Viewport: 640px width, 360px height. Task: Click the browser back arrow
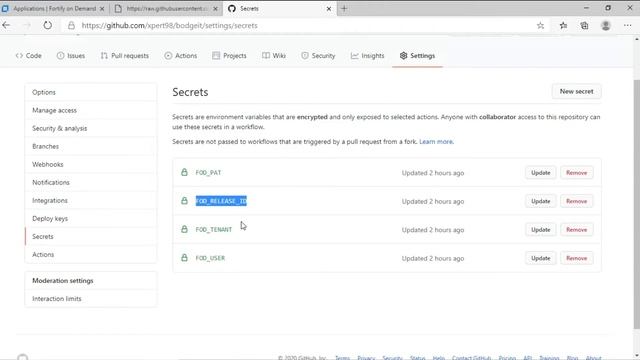click(x=6, y=25)
